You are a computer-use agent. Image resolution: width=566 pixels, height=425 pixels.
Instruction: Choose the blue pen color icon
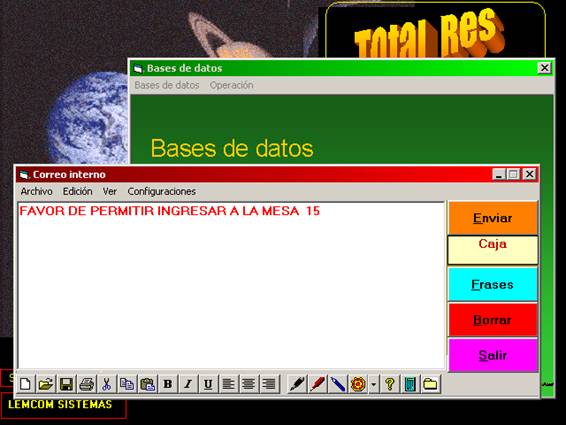(338, 384)
